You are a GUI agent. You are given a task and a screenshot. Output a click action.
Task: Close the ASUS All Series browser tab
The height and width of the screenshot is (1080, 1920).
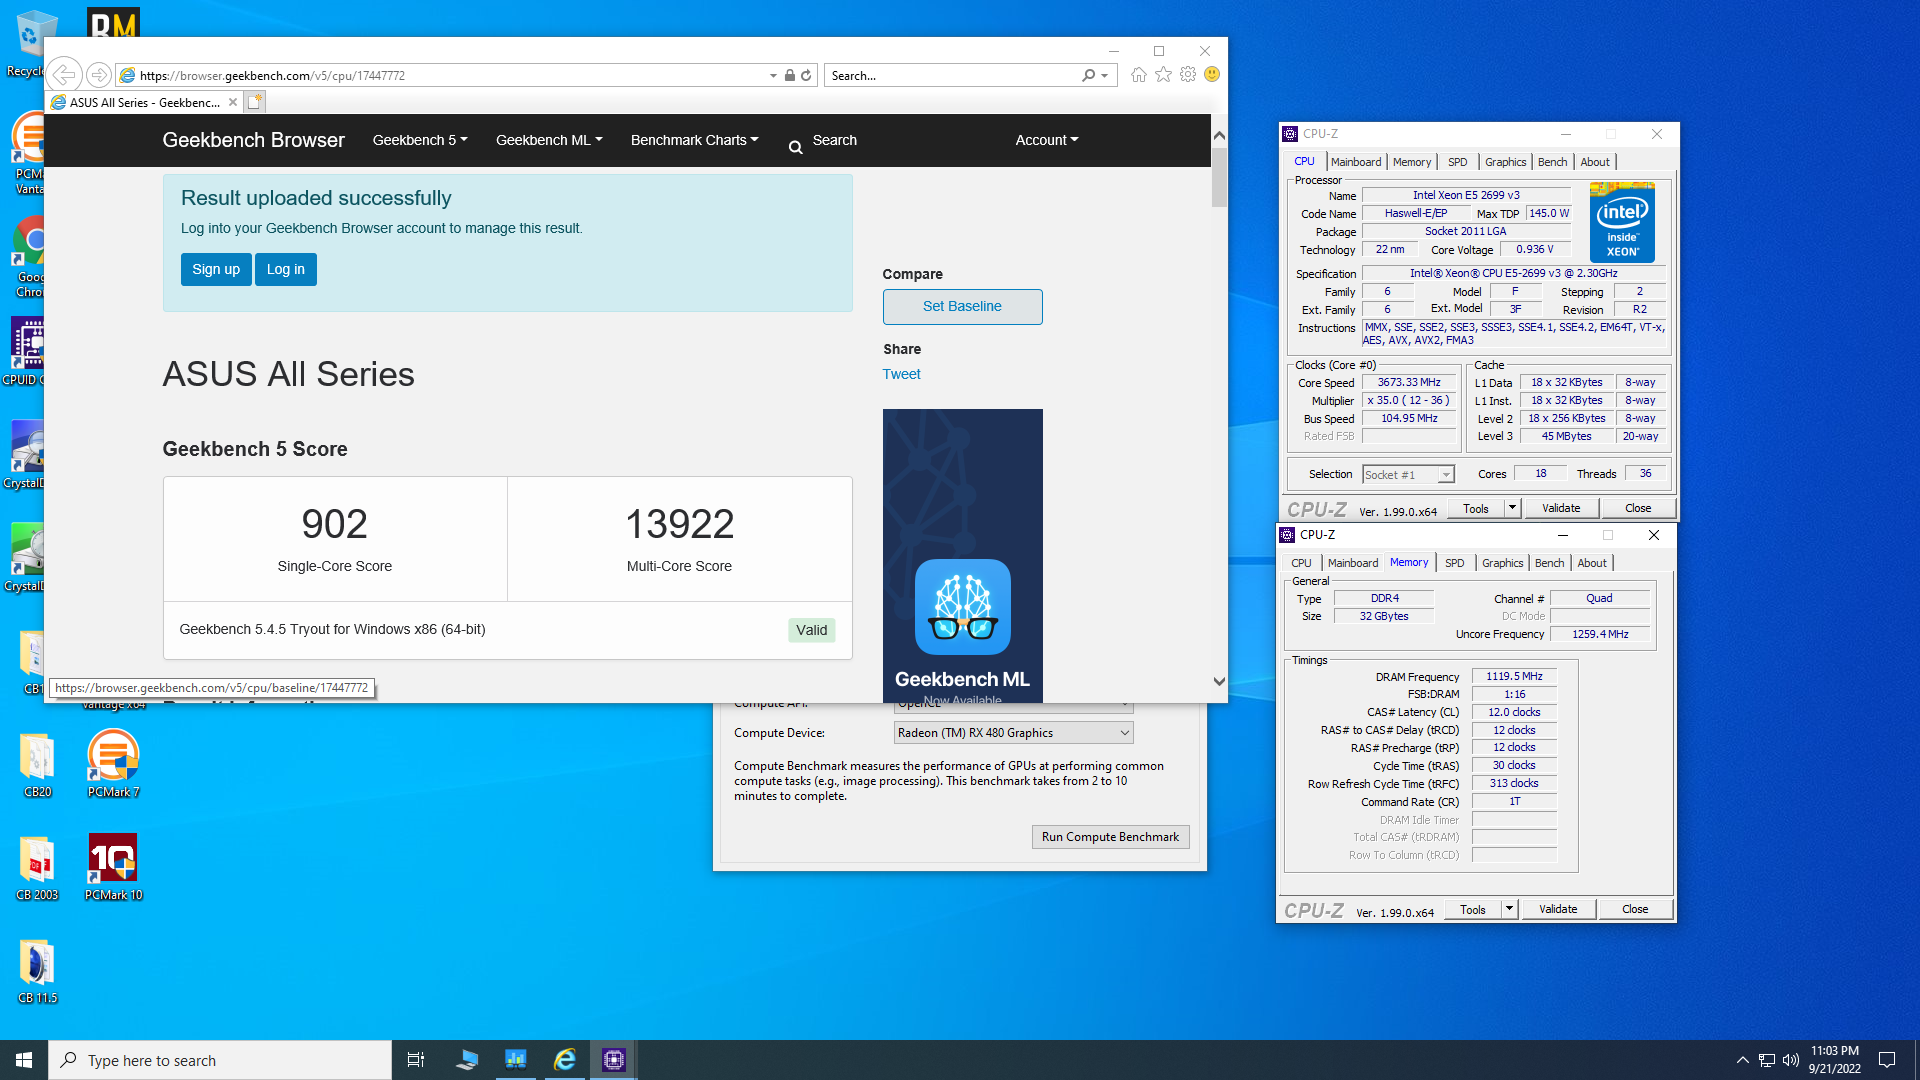coord(233,102)
